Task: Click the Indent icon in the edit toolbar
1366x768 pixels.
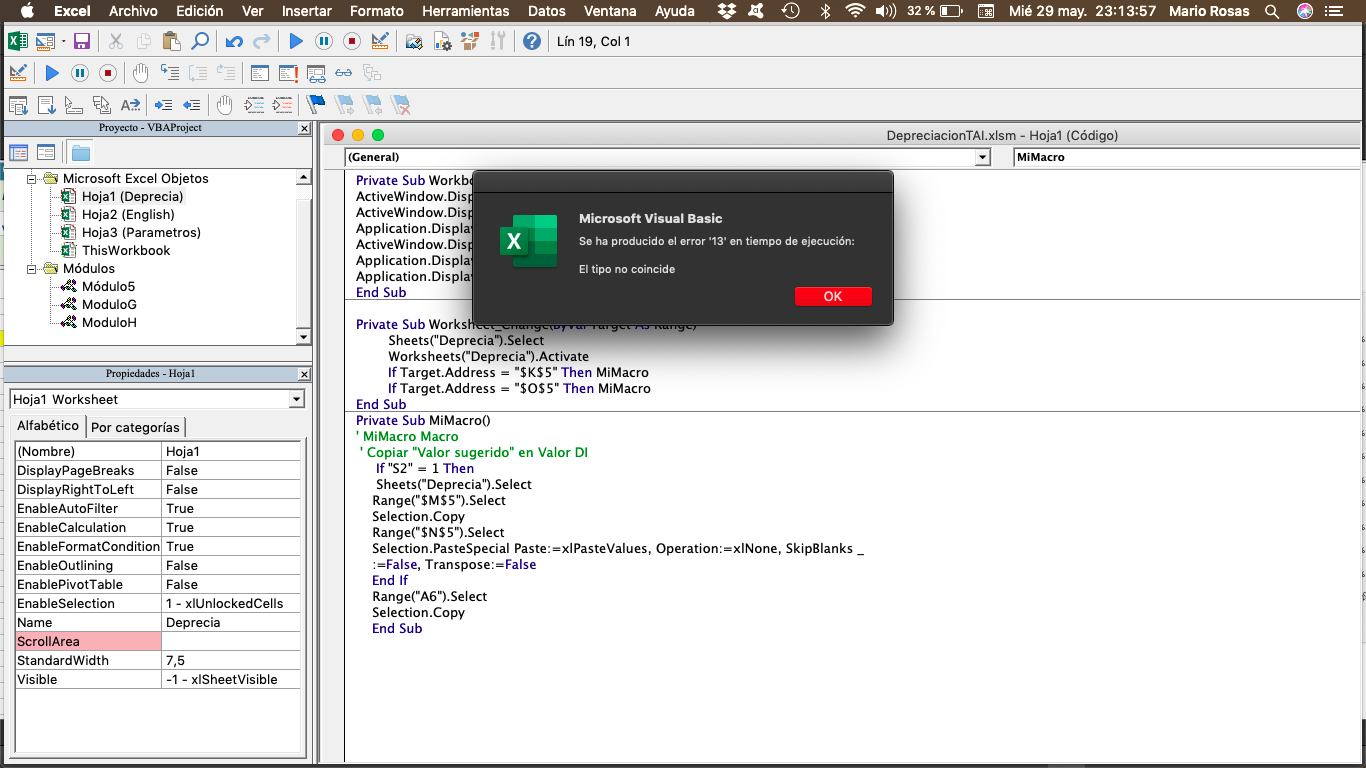Action: coord(164,105)
